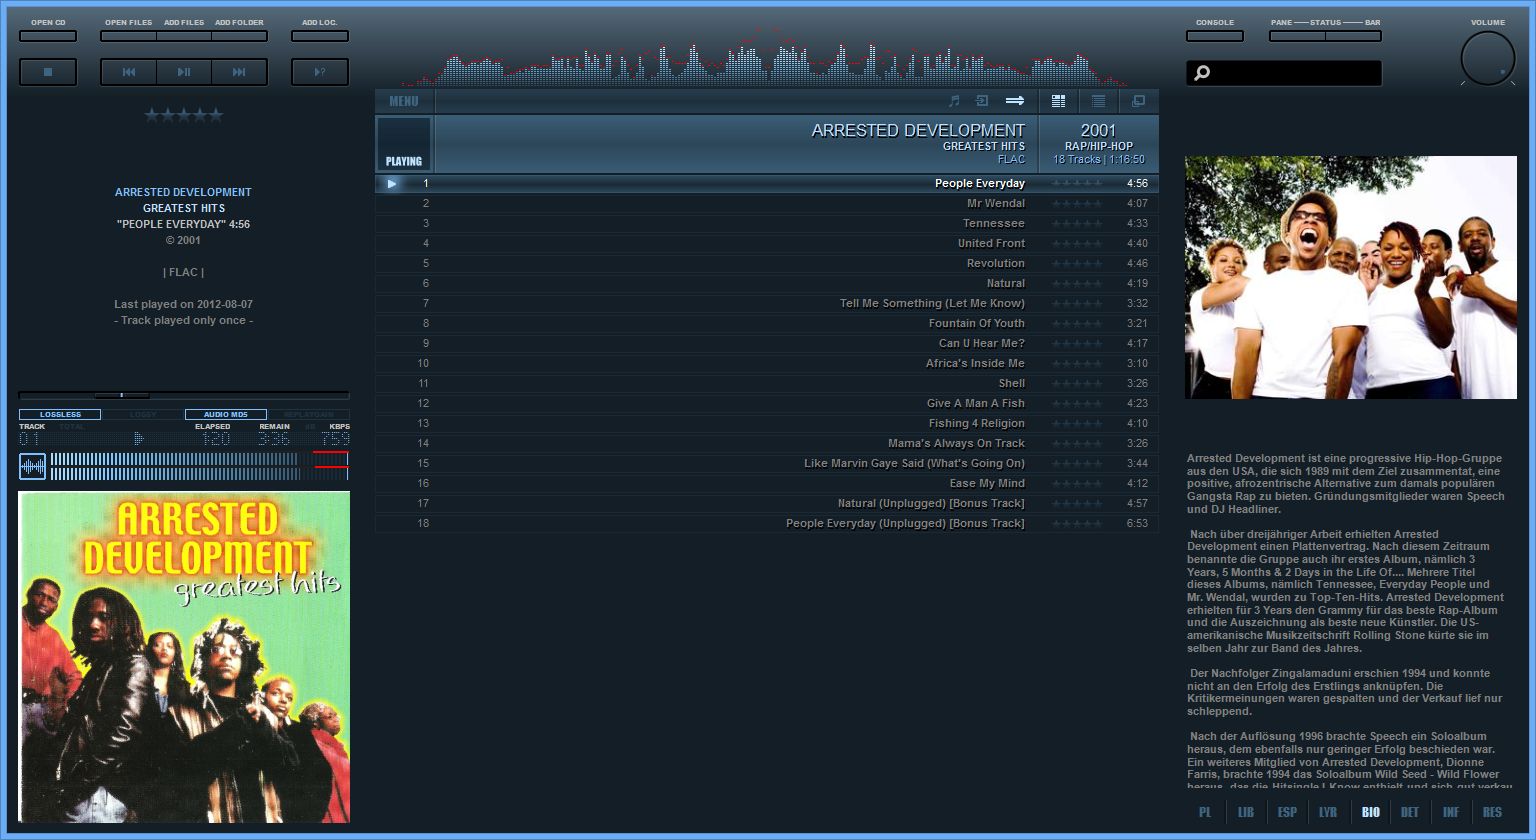The width and height of the screenshot is (1536, 840).
Task: Set star rating for Ease My Mind
Action: (1077, 484)
